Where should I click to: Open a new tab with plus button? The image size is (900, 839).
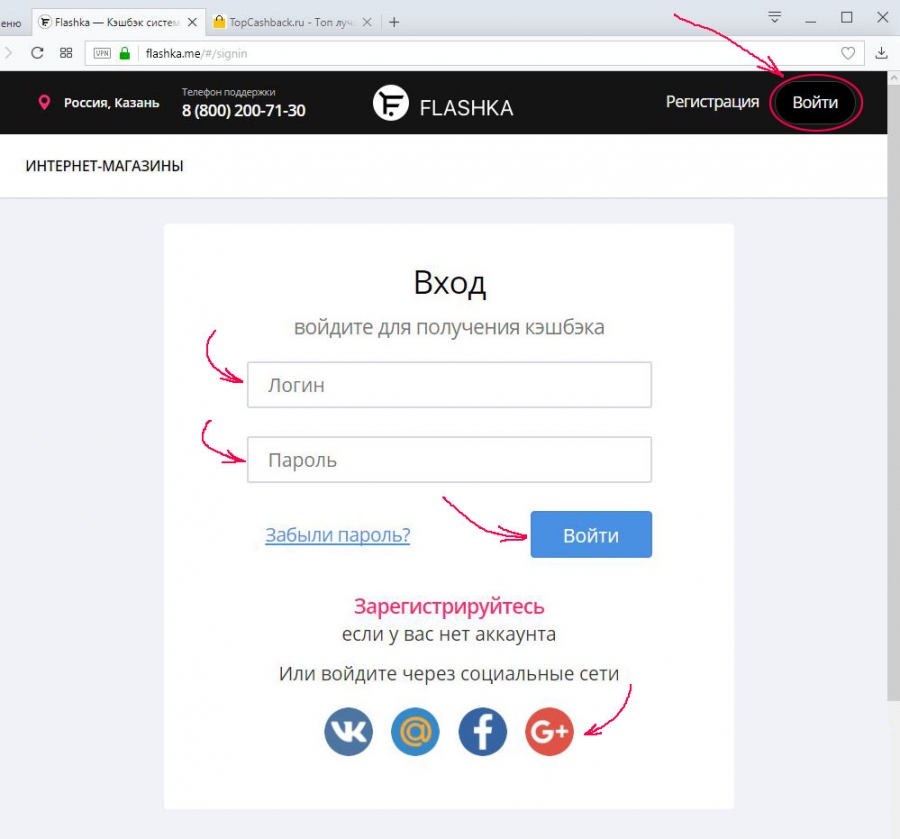(x=394, y=22)
